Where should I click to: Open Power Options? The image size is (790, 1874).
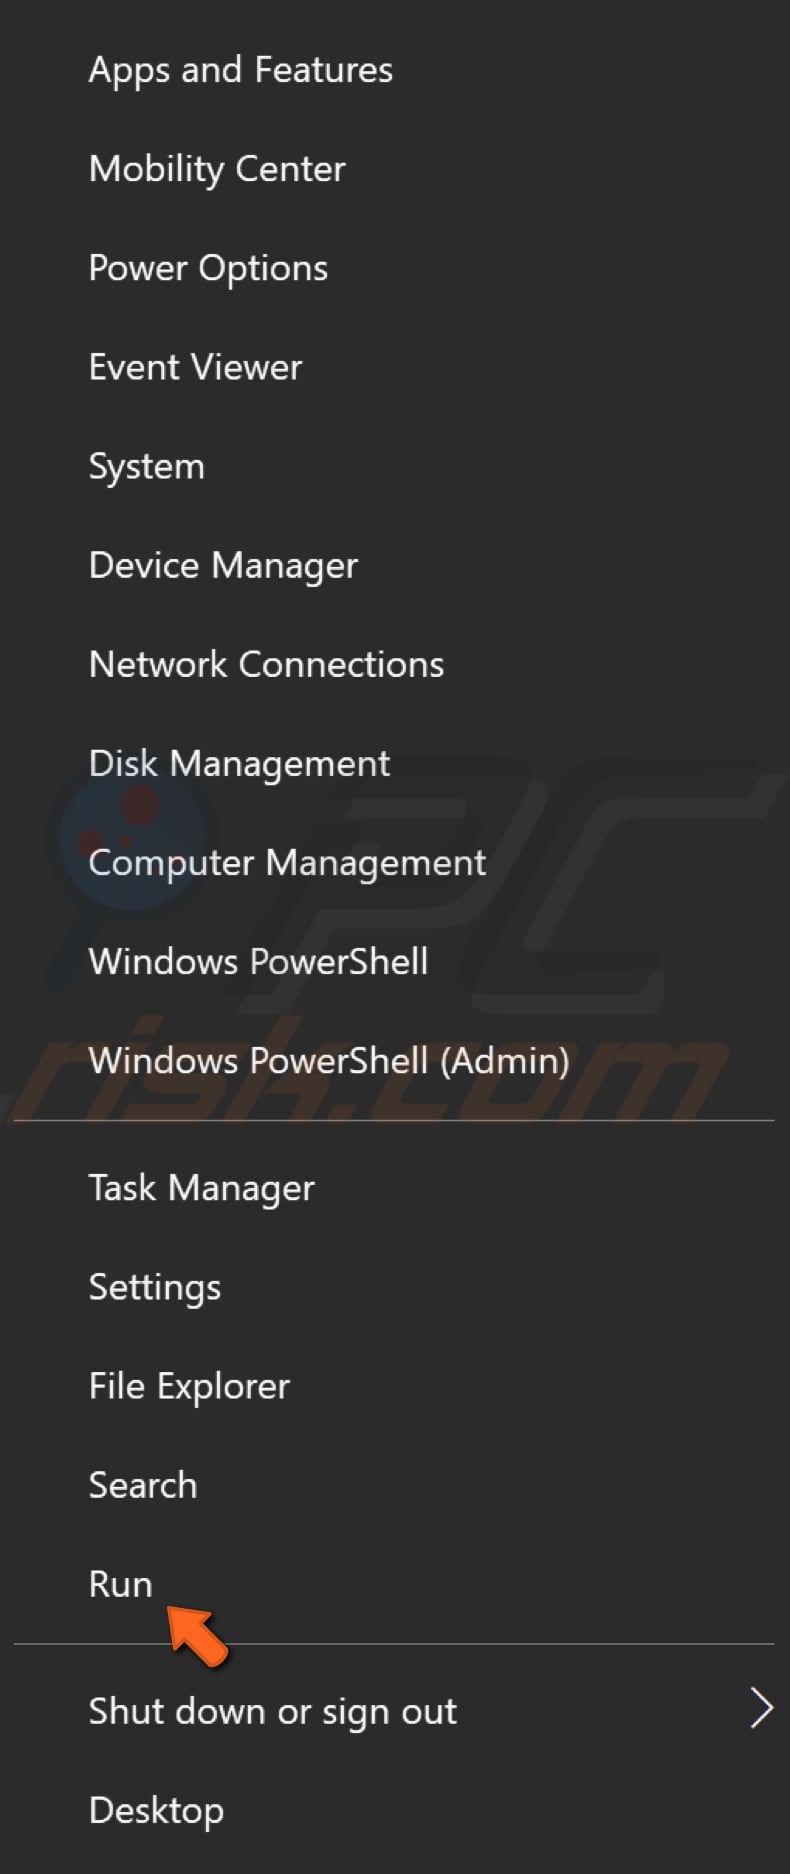(x=208, y=268)
